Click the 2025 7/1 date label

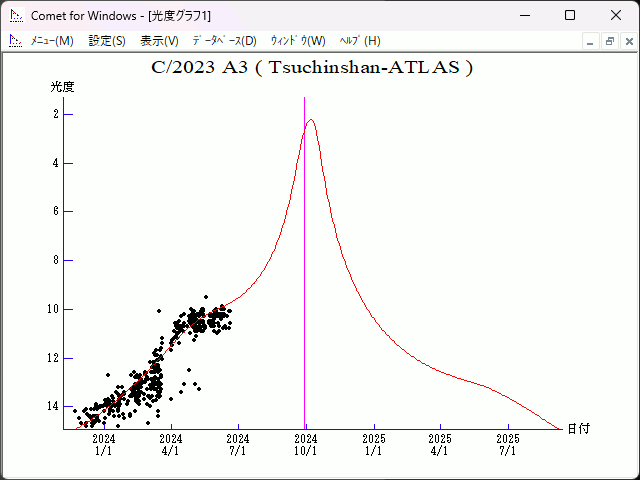point(508,445)
